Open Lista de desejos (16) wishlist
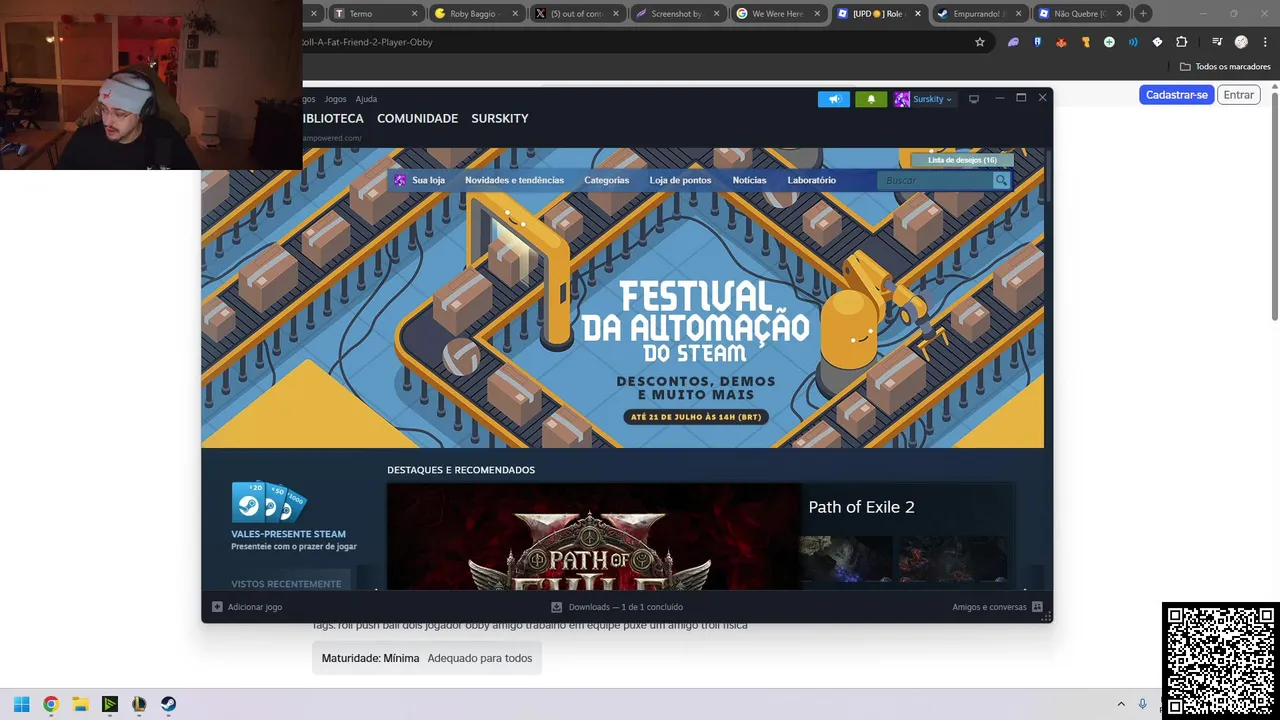The image size is (1280, 720). (x=962, y=160)
